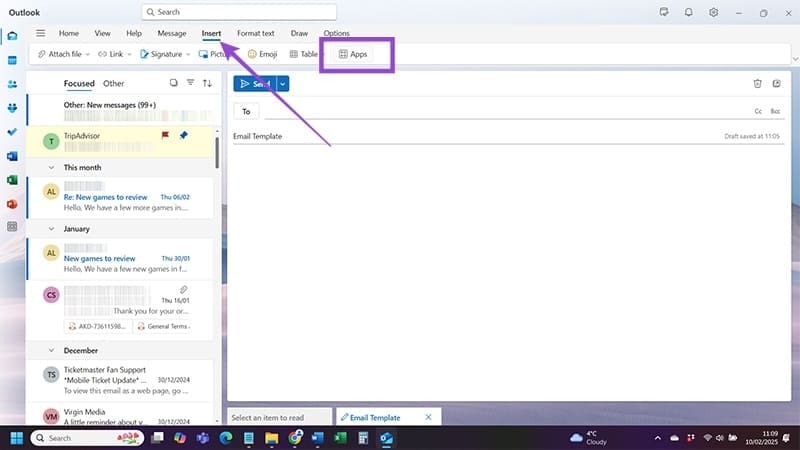Click the select messages icon

[173, 83]
